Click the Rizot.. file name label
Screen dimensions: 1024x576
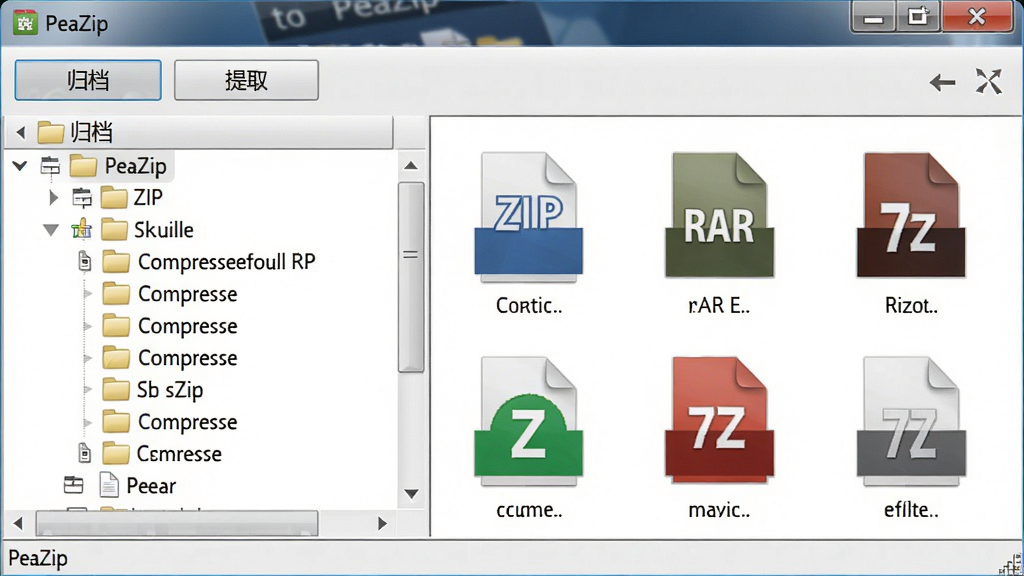pyautogui.click(x=911, y=305)
